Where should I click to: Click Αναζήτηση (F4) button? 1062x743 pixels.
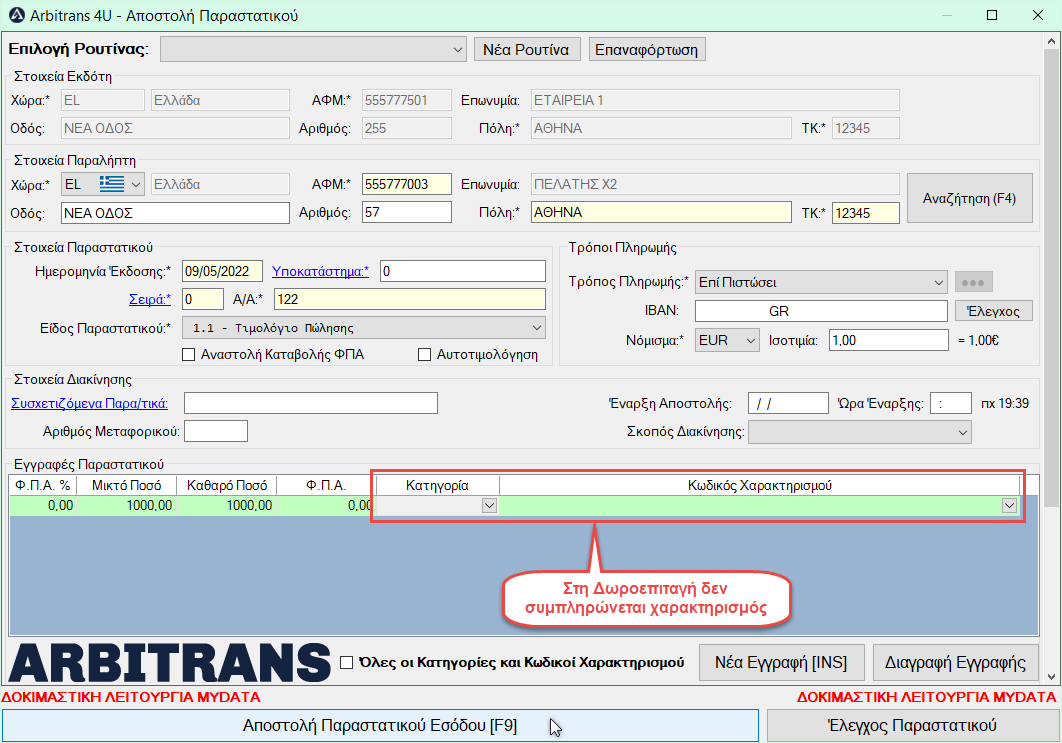pos(969,198)
